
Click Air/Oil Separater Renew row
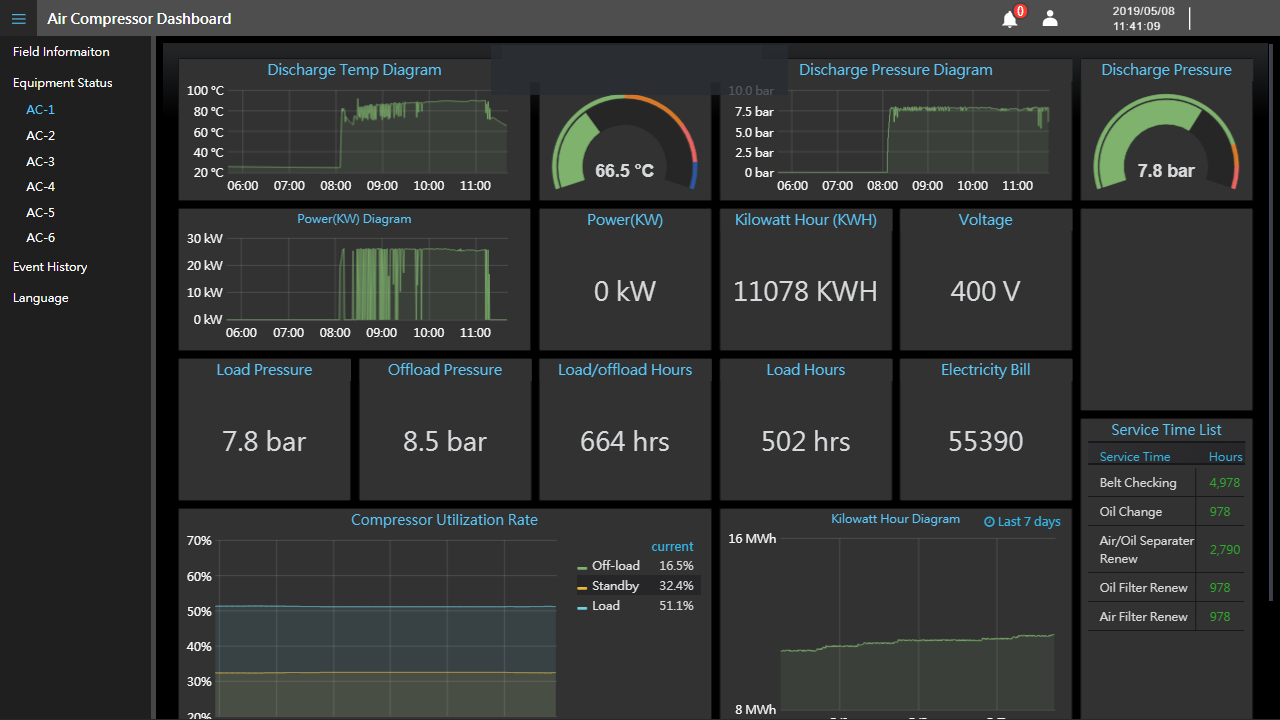click(1166, 549)
